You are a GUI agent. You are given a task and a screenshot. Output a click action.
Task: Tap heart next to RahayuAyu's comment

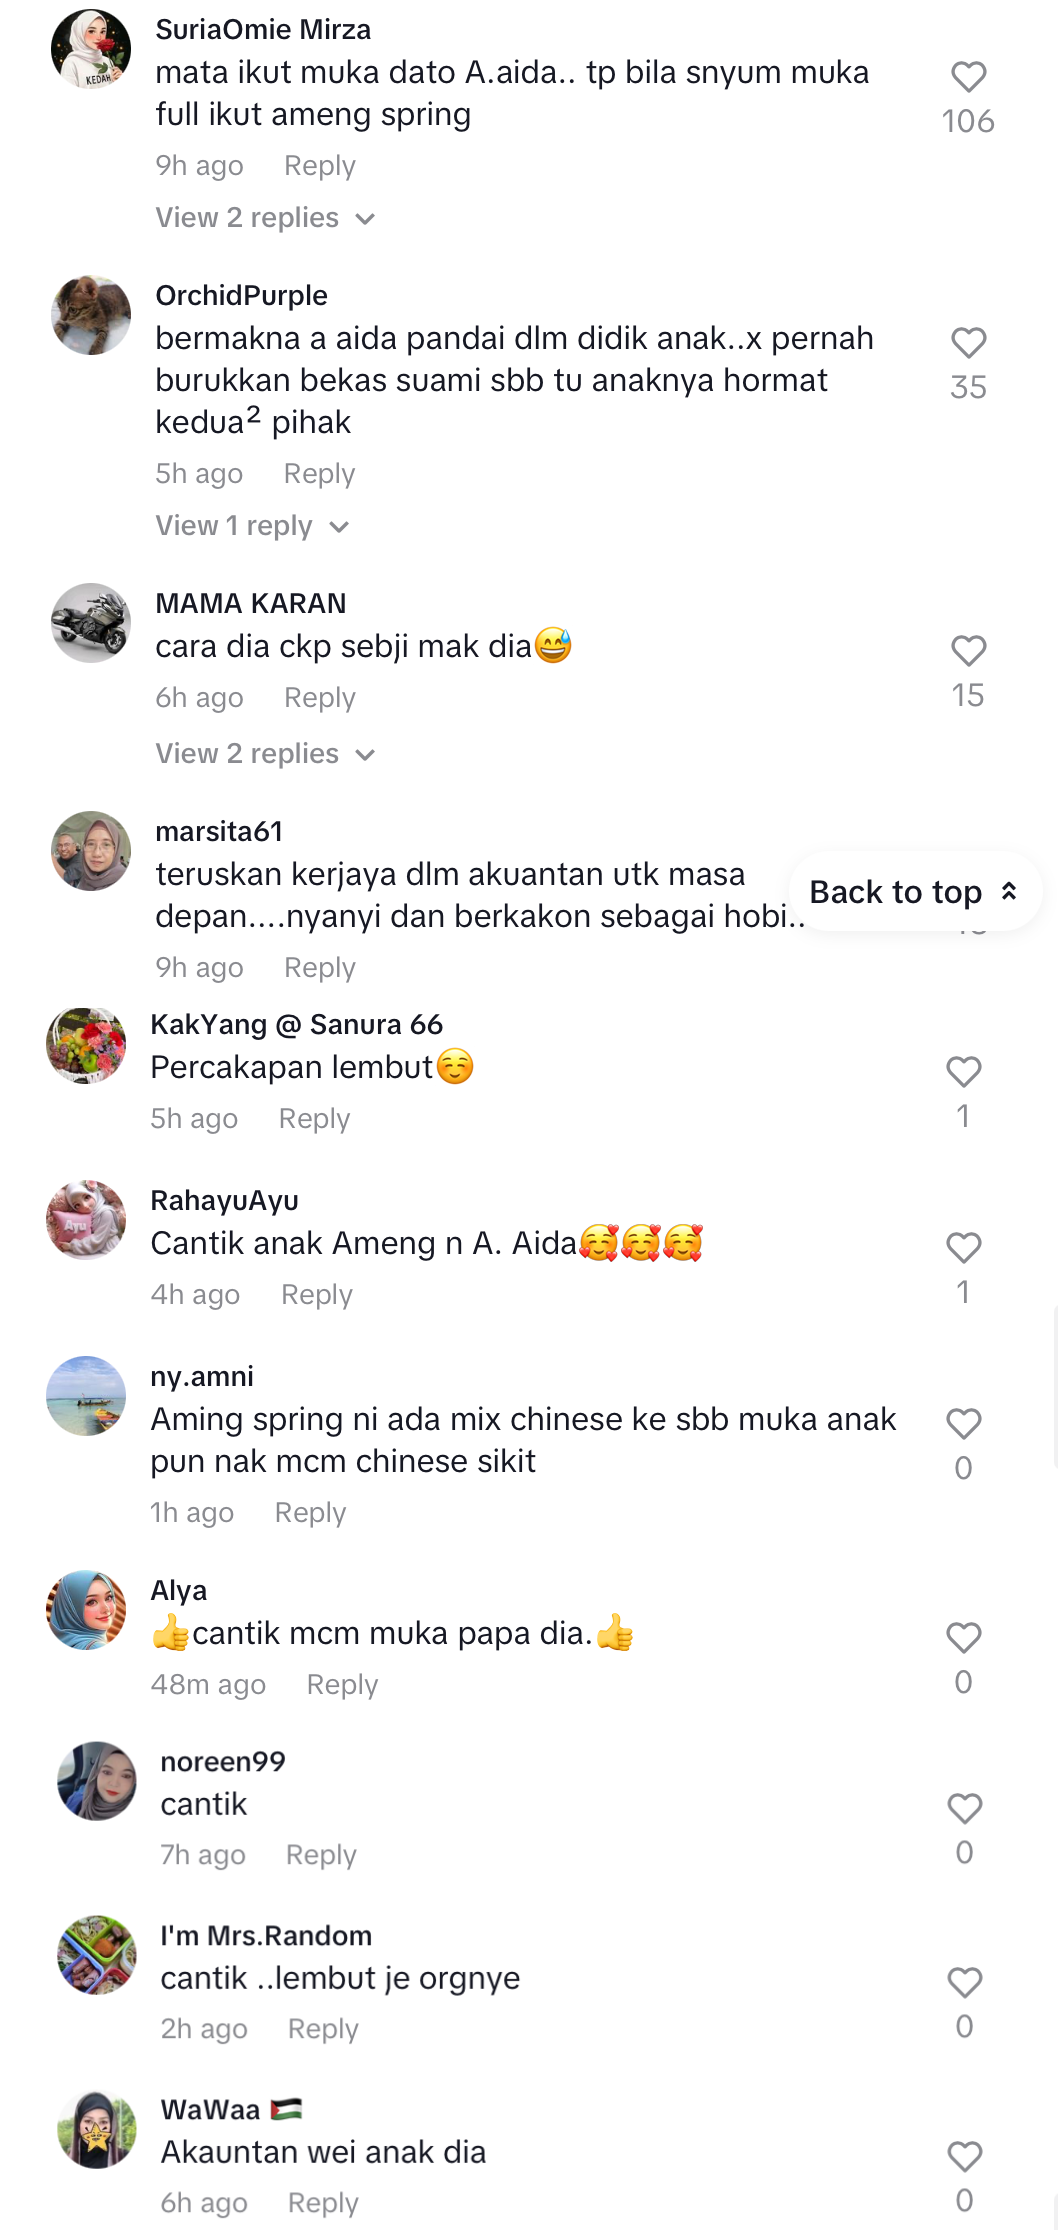(963, 1248)
